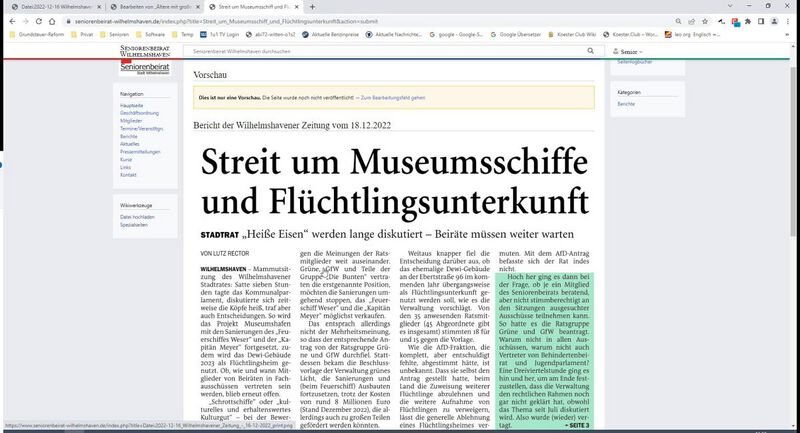Open Google Übersetzer bookmark

tap(515, 35)
